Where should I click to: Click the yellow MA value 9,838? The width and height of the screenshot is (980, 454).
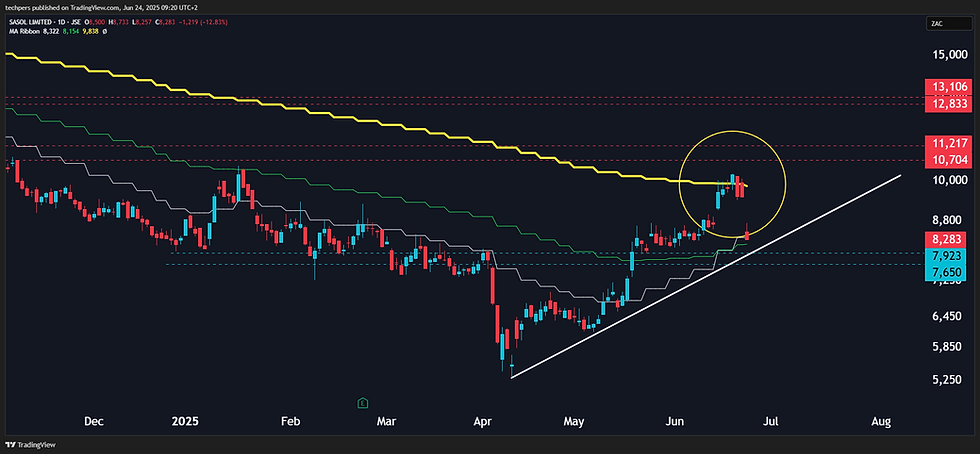[91, 31]
